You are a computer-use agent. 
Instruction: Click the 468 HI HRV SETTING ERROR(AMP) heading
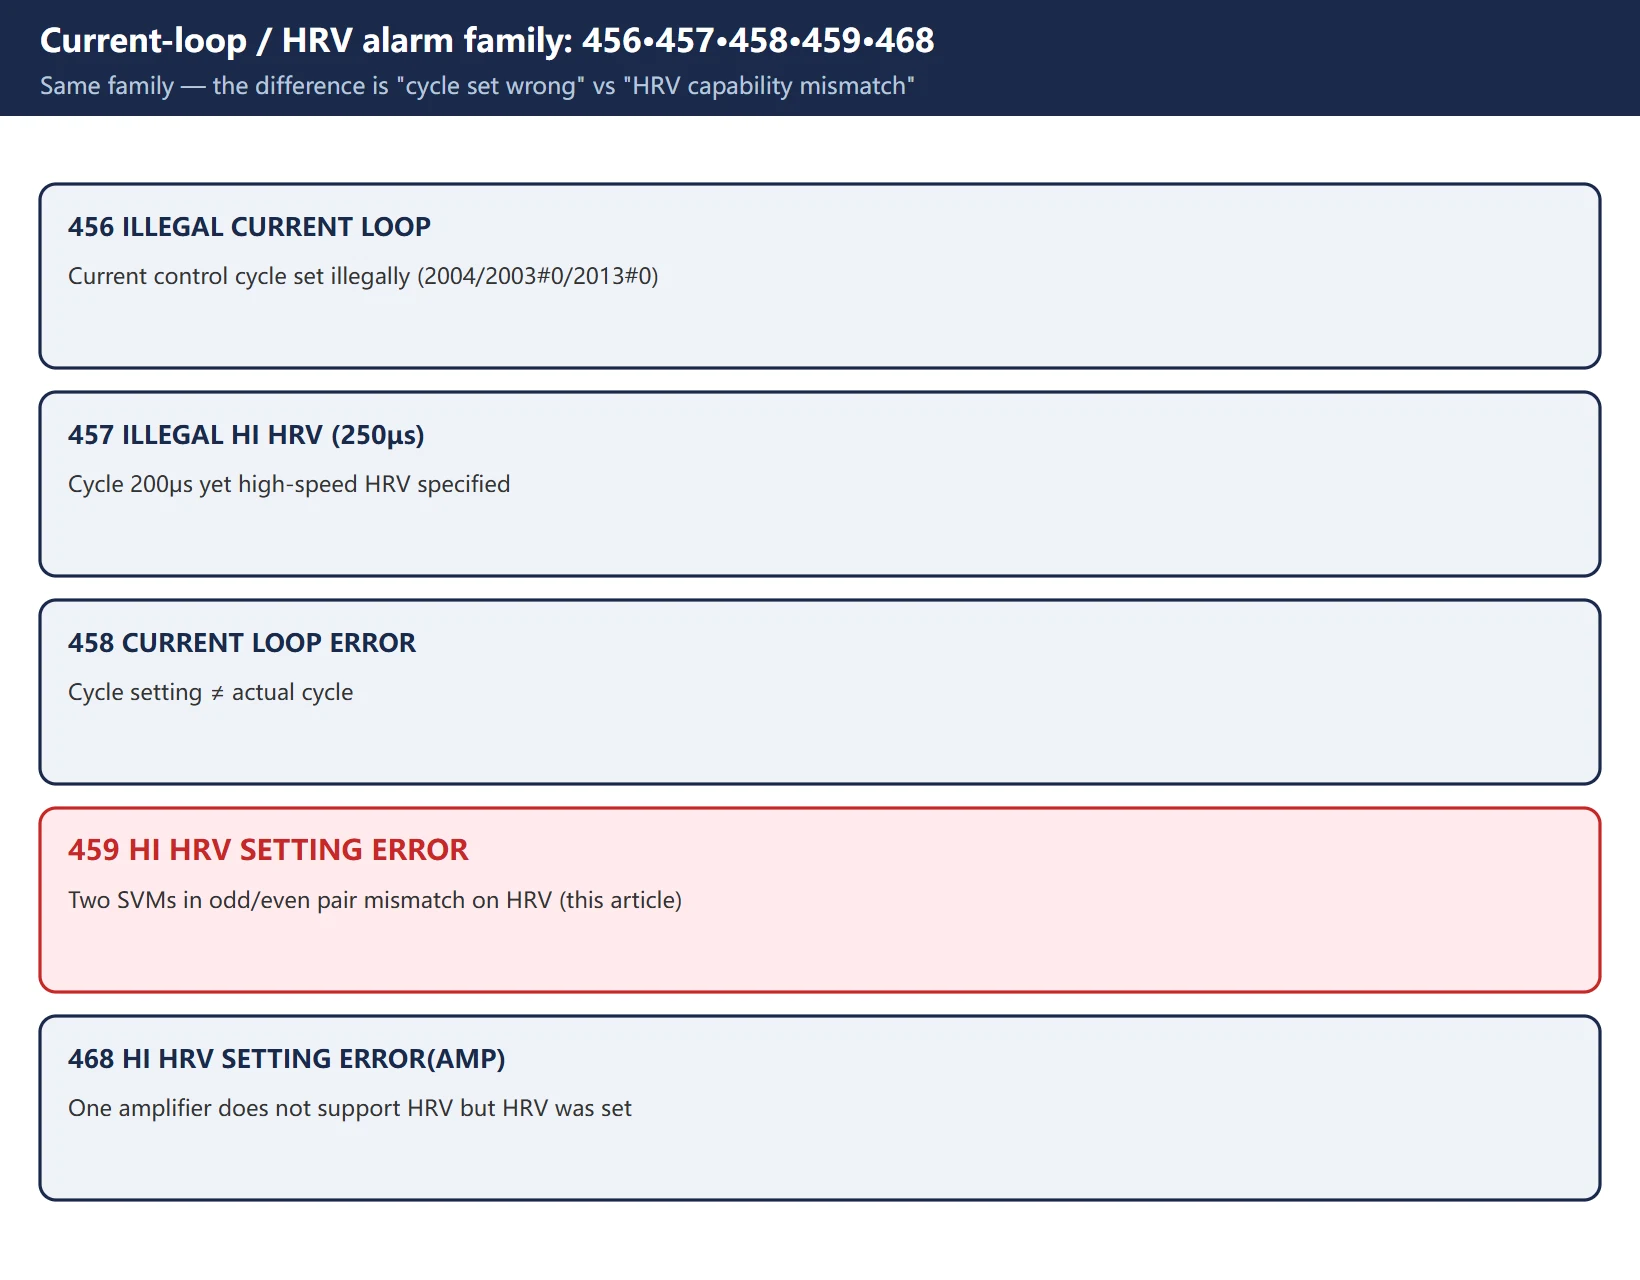click(286, 1059)
